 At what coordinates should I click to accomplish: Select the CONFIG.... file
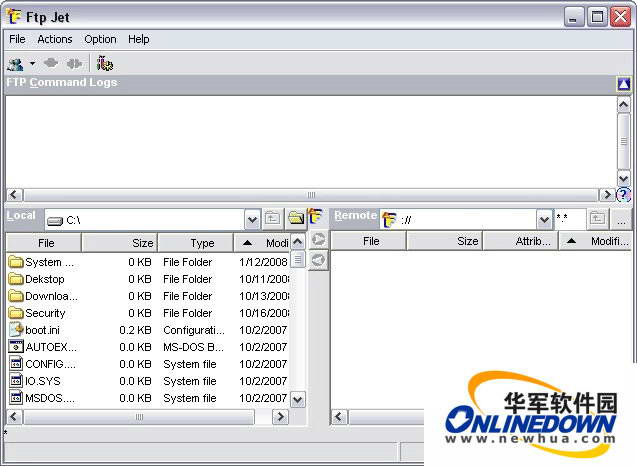[x=42, y=364]
